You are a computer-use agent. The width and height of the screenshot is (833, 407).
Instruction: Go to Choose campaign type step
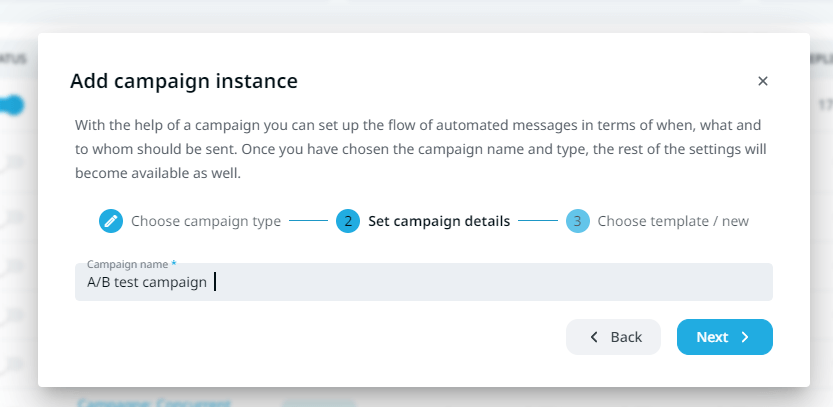coord(206,221)
